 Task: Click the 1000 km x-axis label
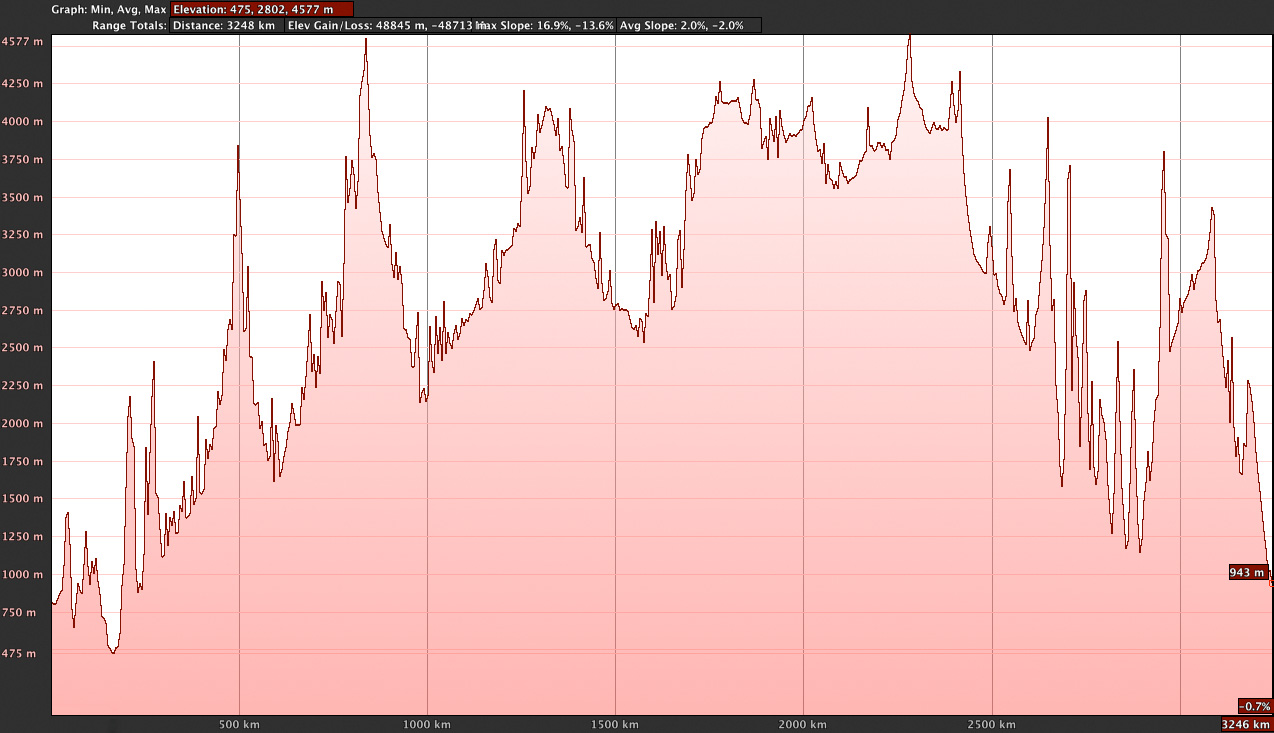[427, 724]
